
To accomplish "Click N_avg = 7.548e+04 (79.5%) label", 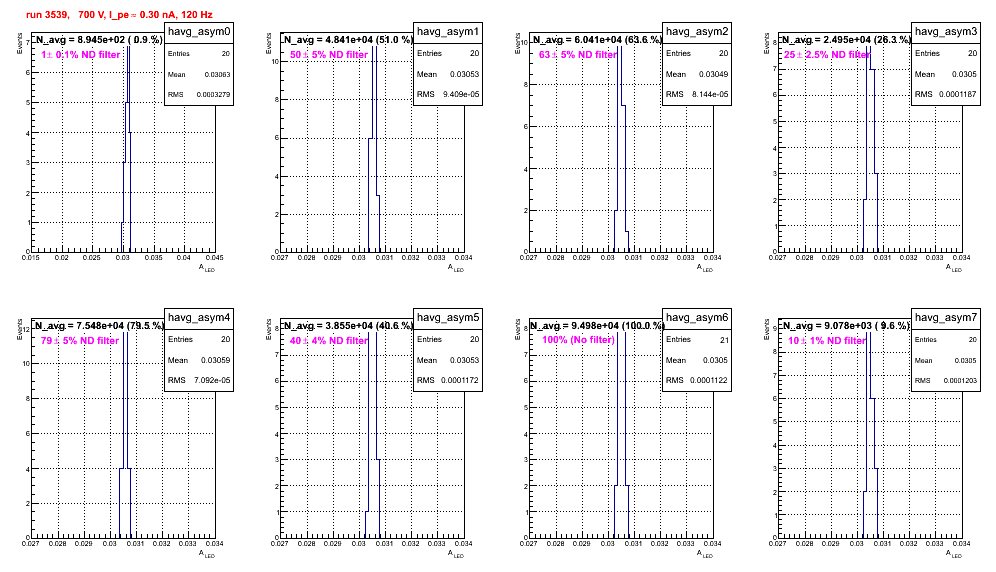I will click(x=99, y=325).
